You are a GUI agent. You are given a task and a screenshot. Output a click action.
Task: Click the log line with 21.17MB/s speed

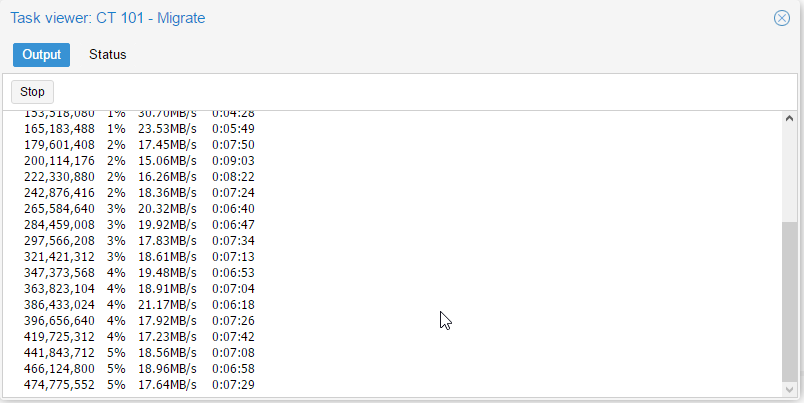pos(139,305)
